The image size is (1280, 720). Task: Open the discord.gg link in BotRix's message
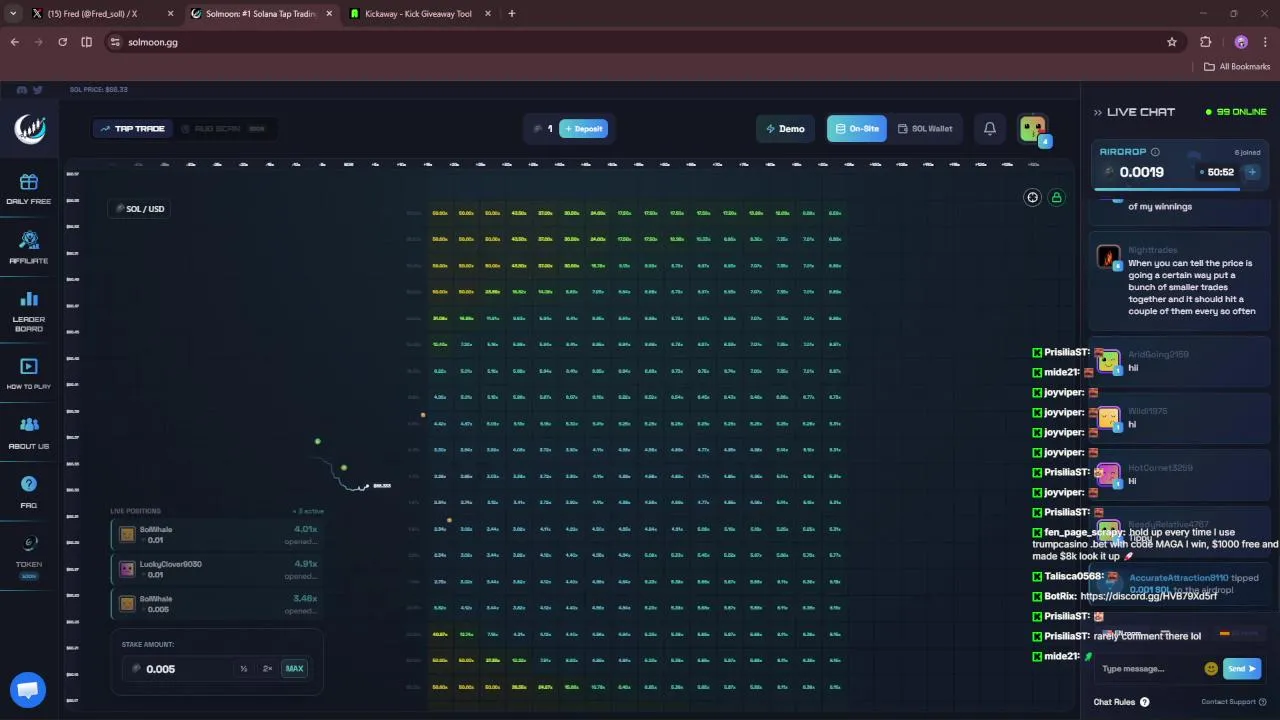click(x=1149, y=596)
